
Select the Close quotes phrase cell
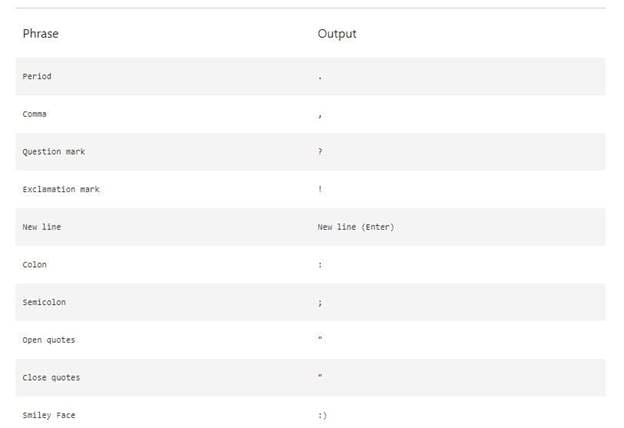51,378
